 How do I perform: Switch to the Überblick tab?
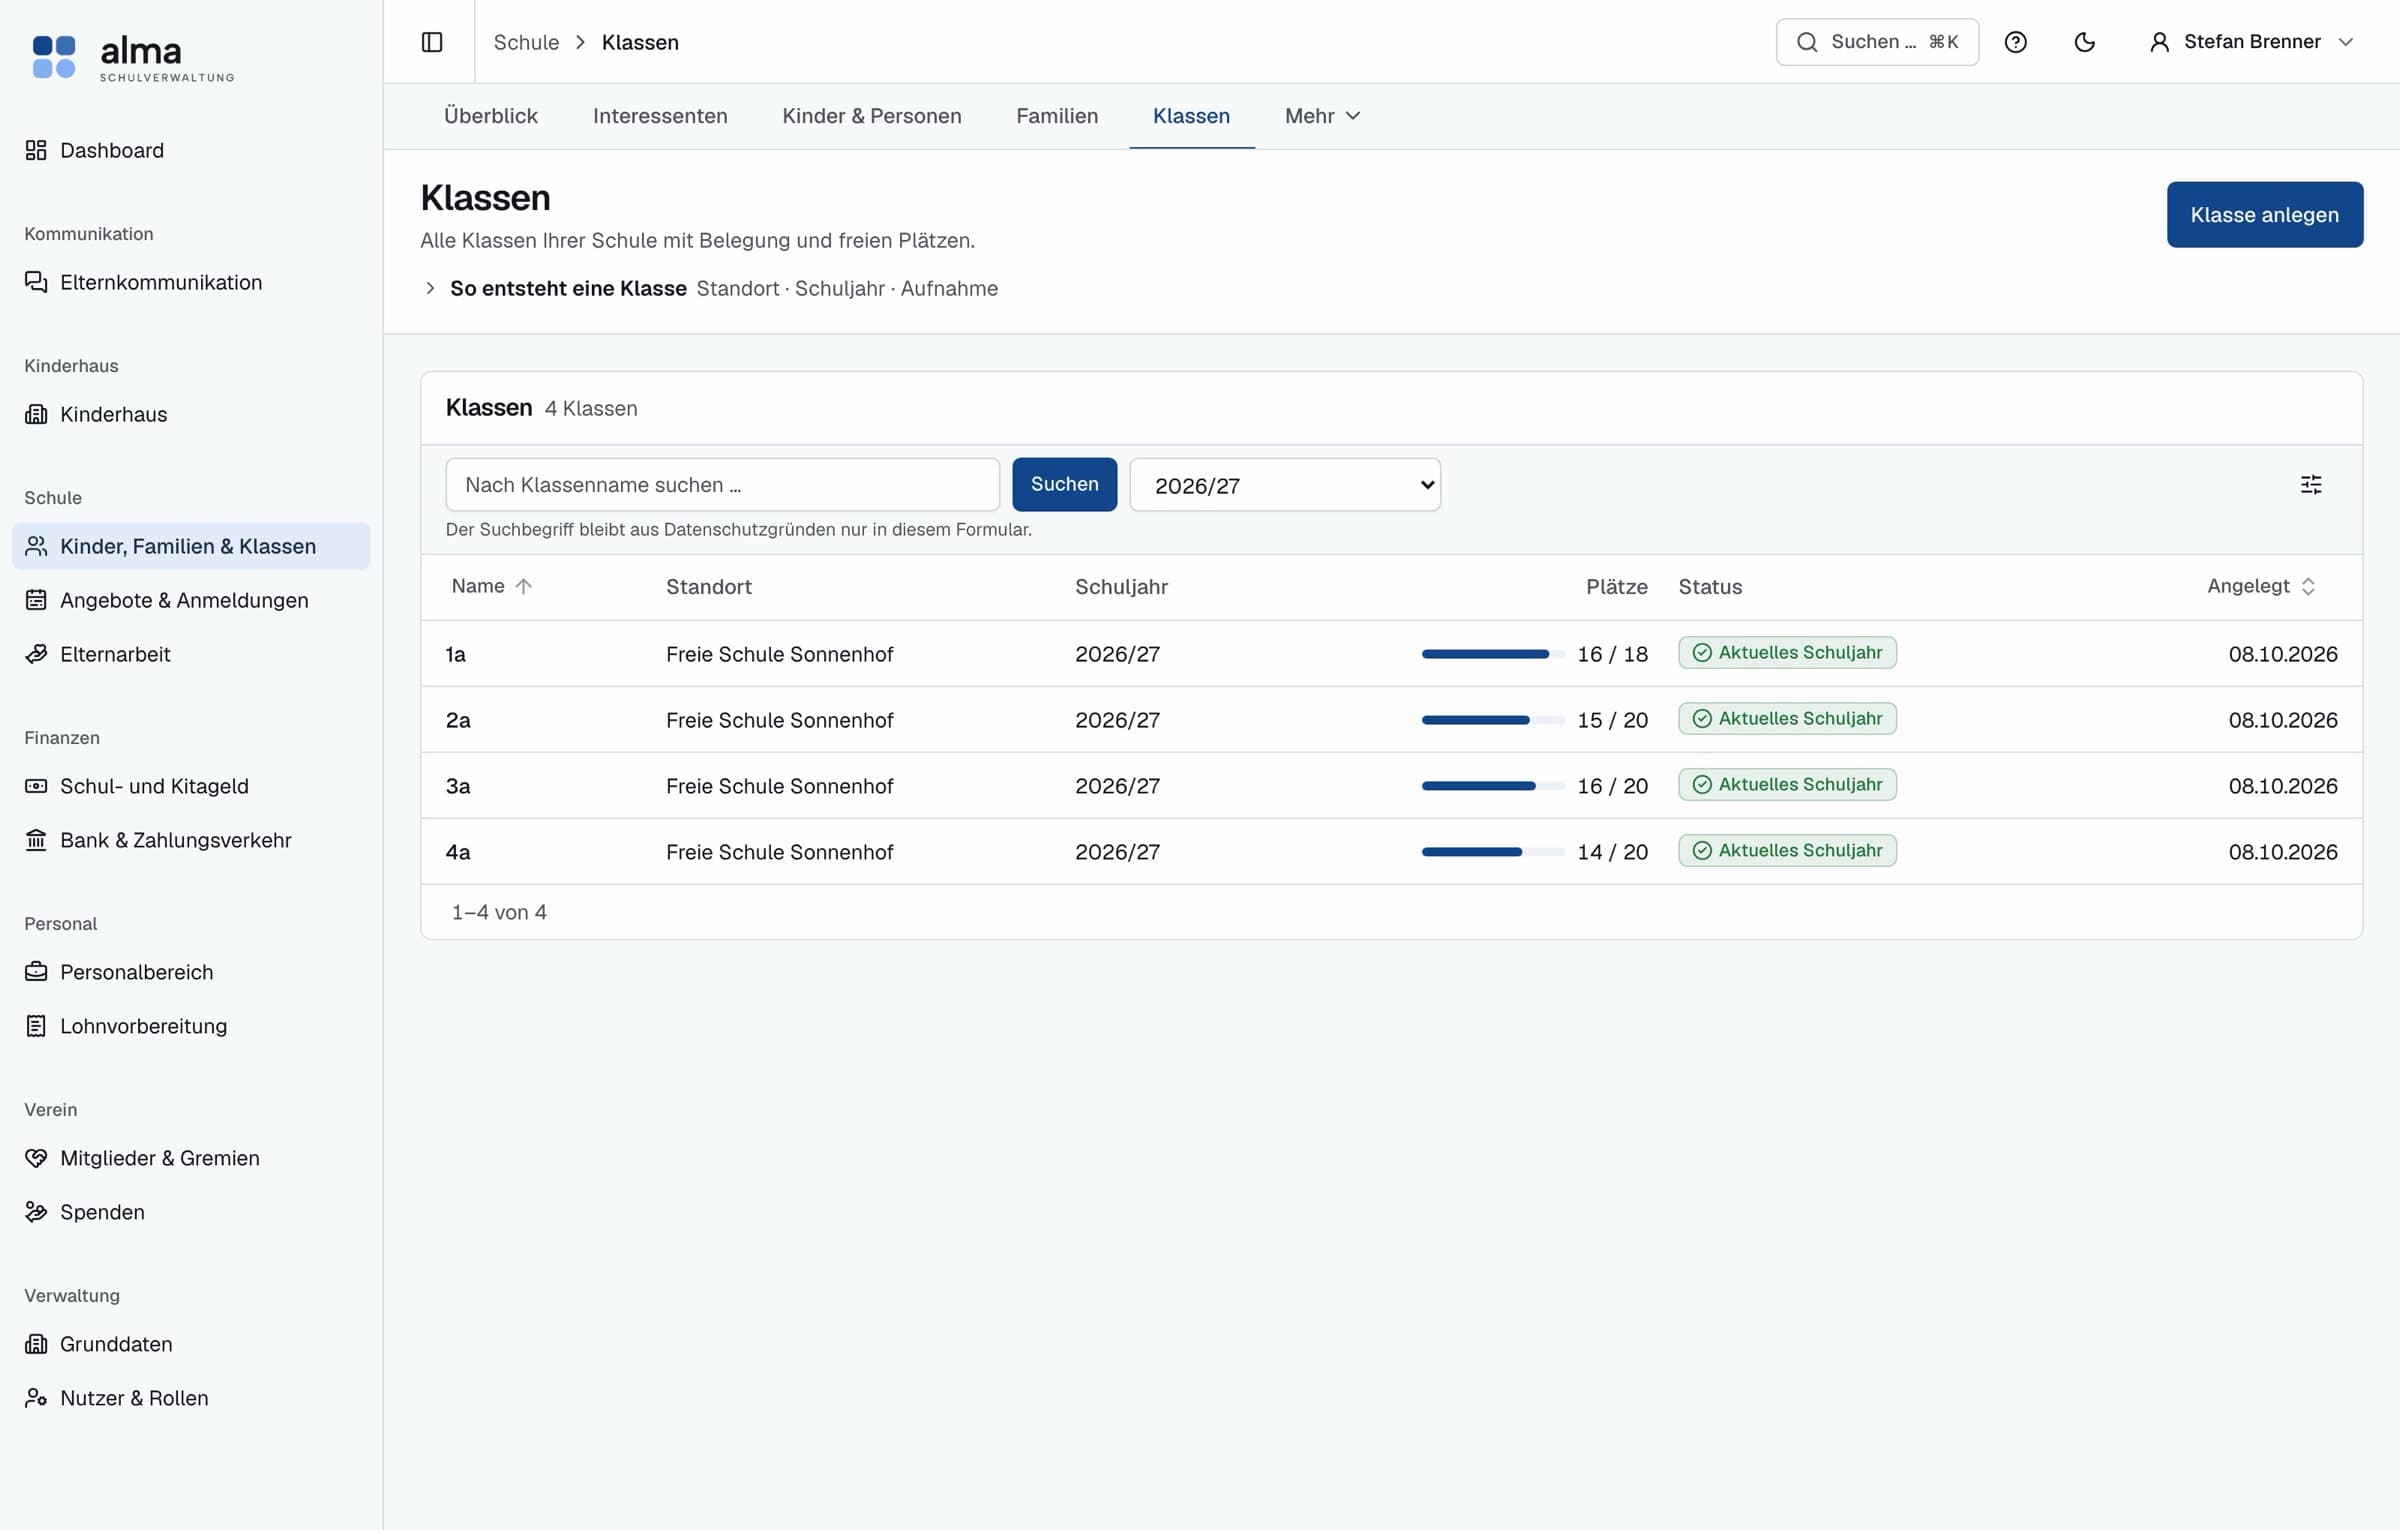pyautogui.click(x=491, y=116)
